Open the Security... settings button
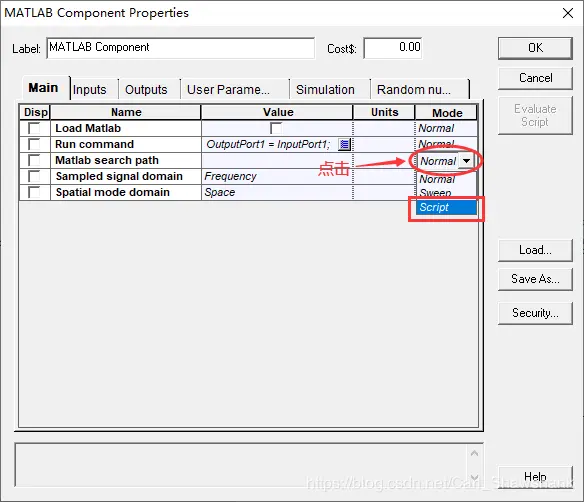Screen dimensions: 584x502 coord(535,313)
